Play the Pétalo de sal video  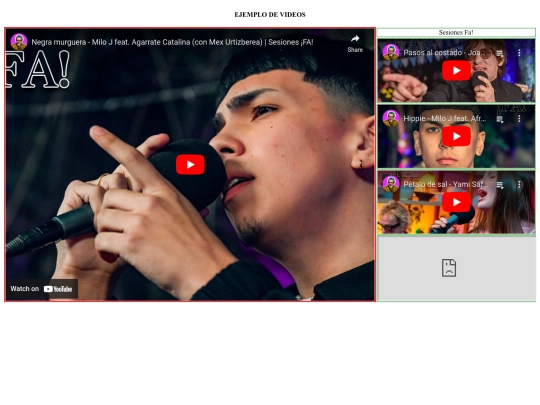tap(456, 202)
